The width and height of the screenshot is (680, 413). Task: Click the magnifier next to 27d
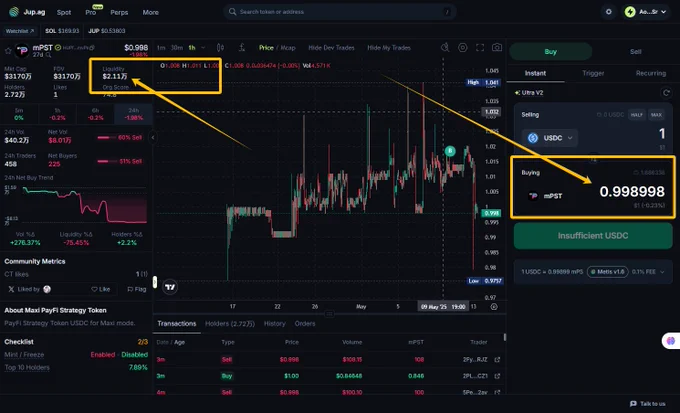[48, 55]
